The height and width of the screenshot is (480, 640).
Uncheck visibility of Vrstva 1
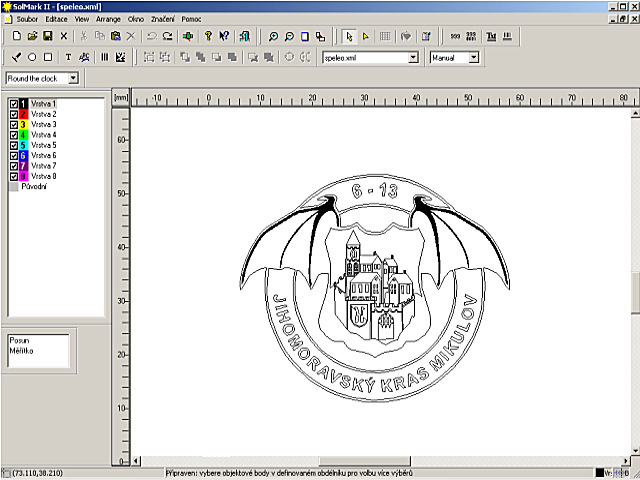click(13, 104)
